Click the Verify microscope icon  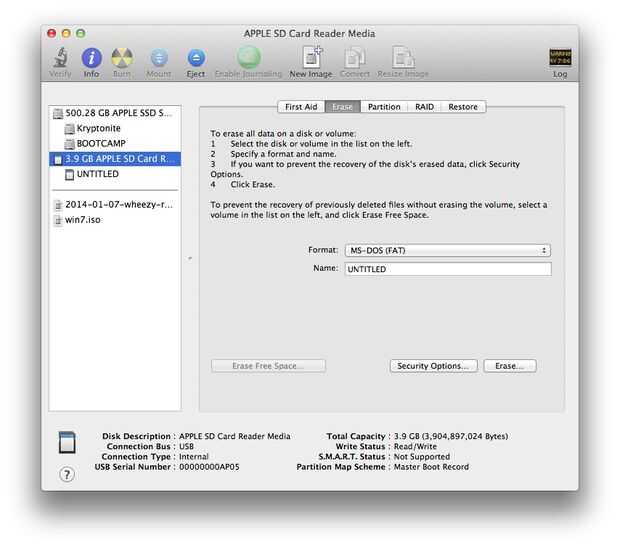pos(60,58)
